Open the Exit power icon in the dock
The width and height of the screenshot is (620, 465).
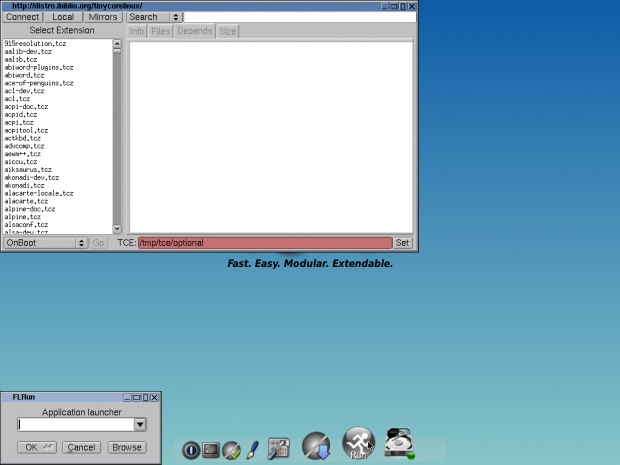coord(191,450)
